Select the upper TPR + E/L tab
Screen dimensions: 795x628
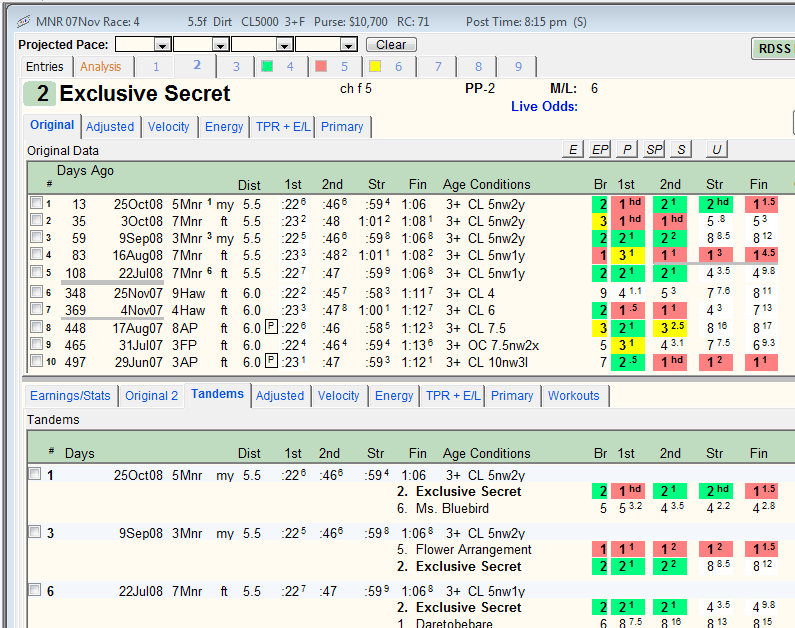tap(283, 127)
